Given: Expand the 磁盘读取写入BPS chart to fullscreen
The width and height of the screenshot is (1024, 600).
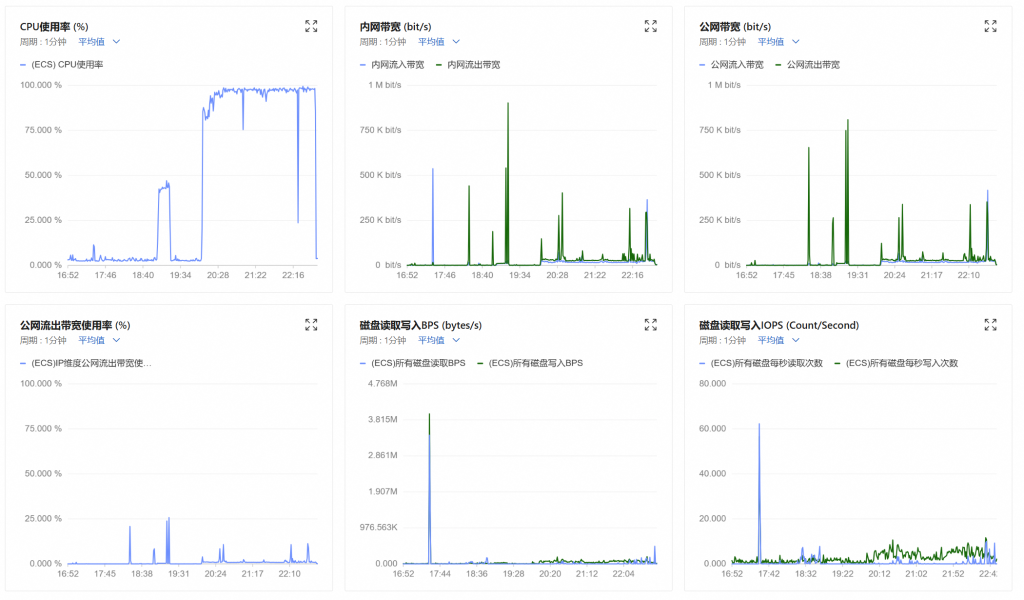Looking at the screenshot, I should (x=651, y=325).
